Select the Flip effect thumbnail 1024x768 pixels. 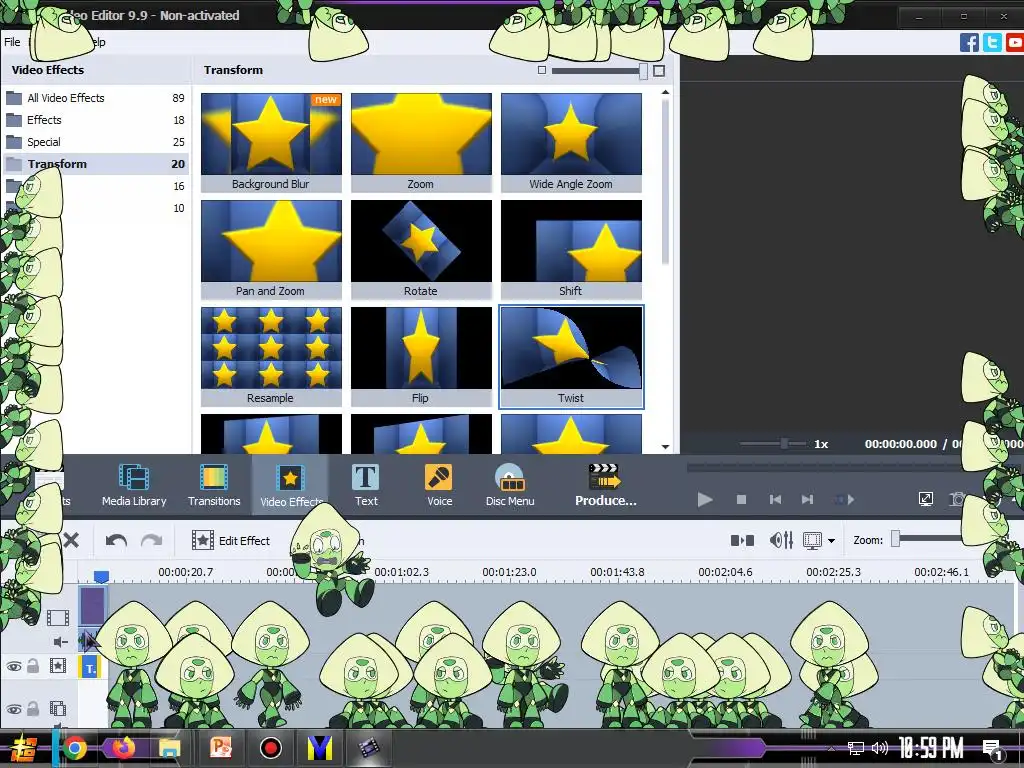coord(421,357)
